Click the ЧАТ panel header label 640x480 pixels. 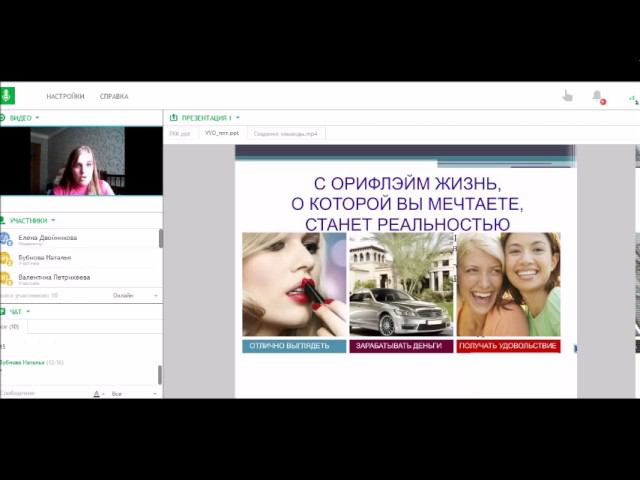pos(16,312)
